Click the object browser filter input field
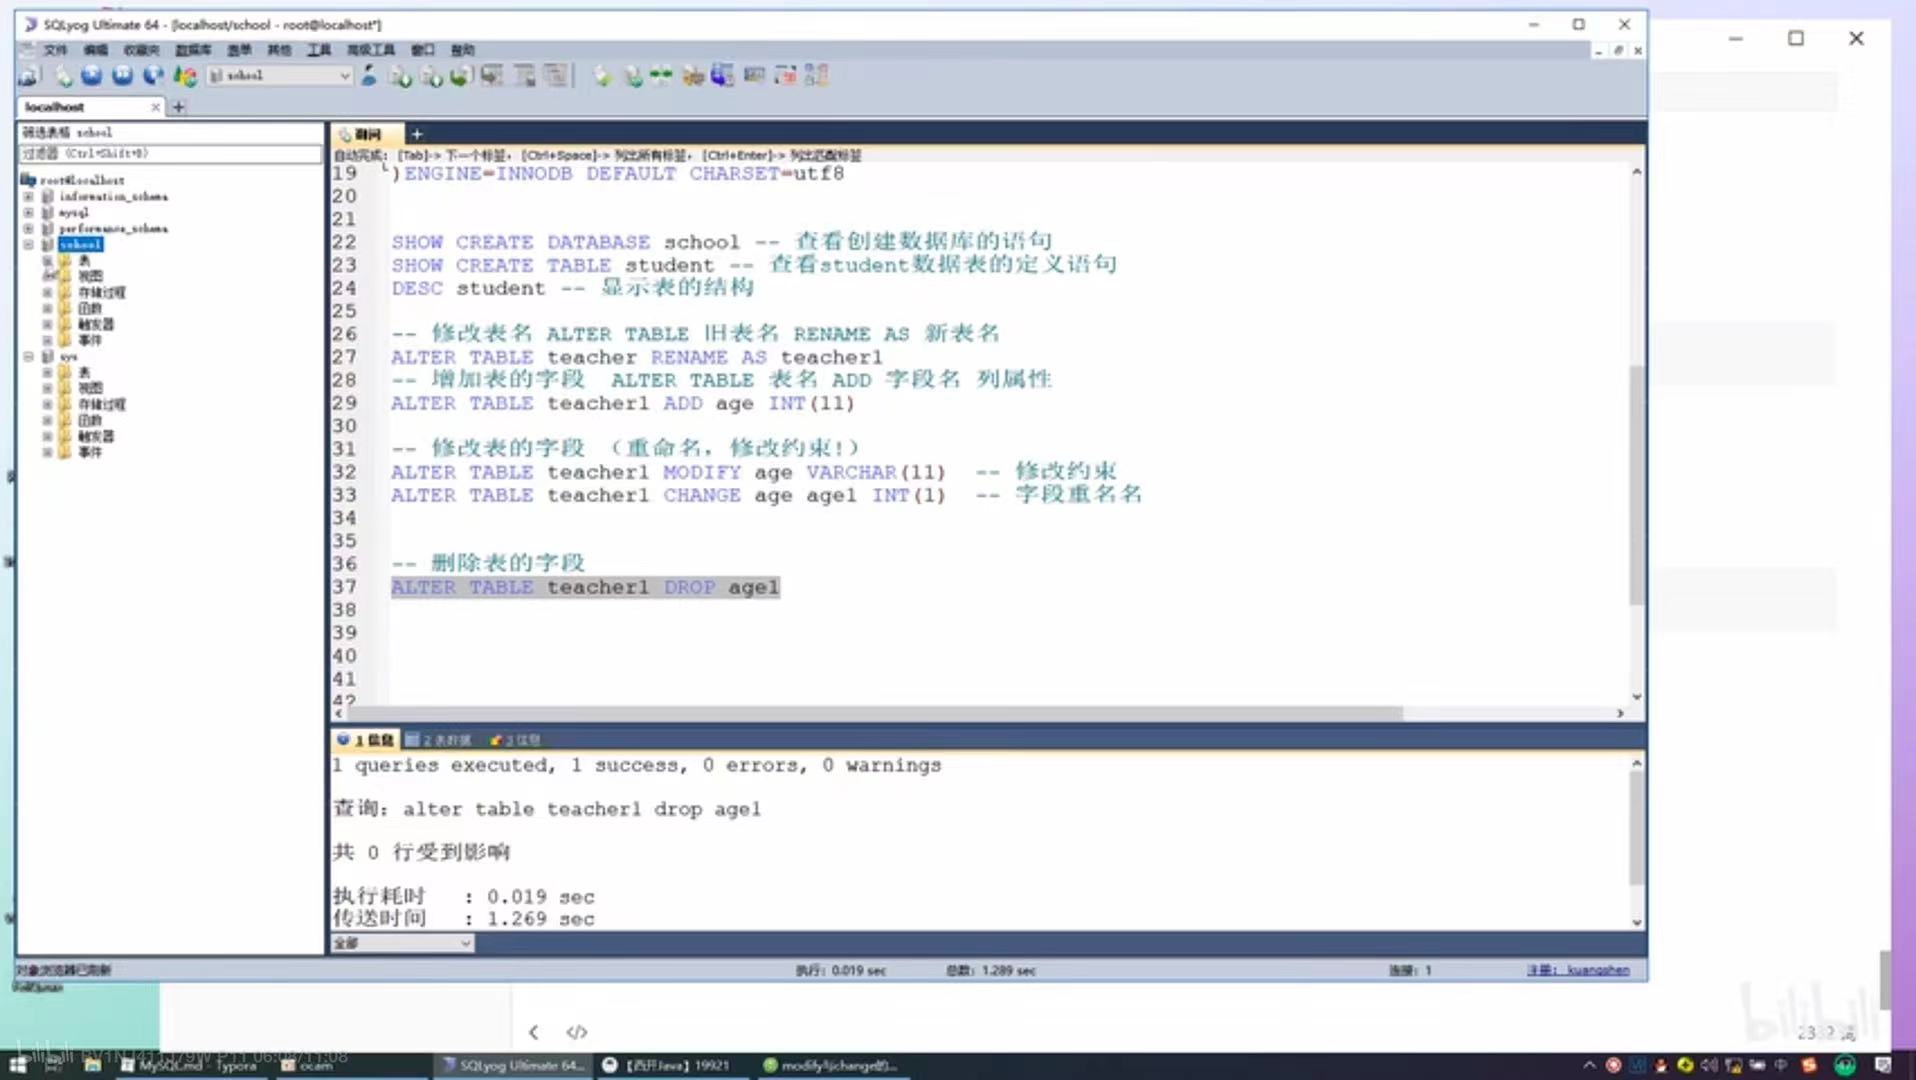This screenshot has height=1080, width=1916. [169, 154]
